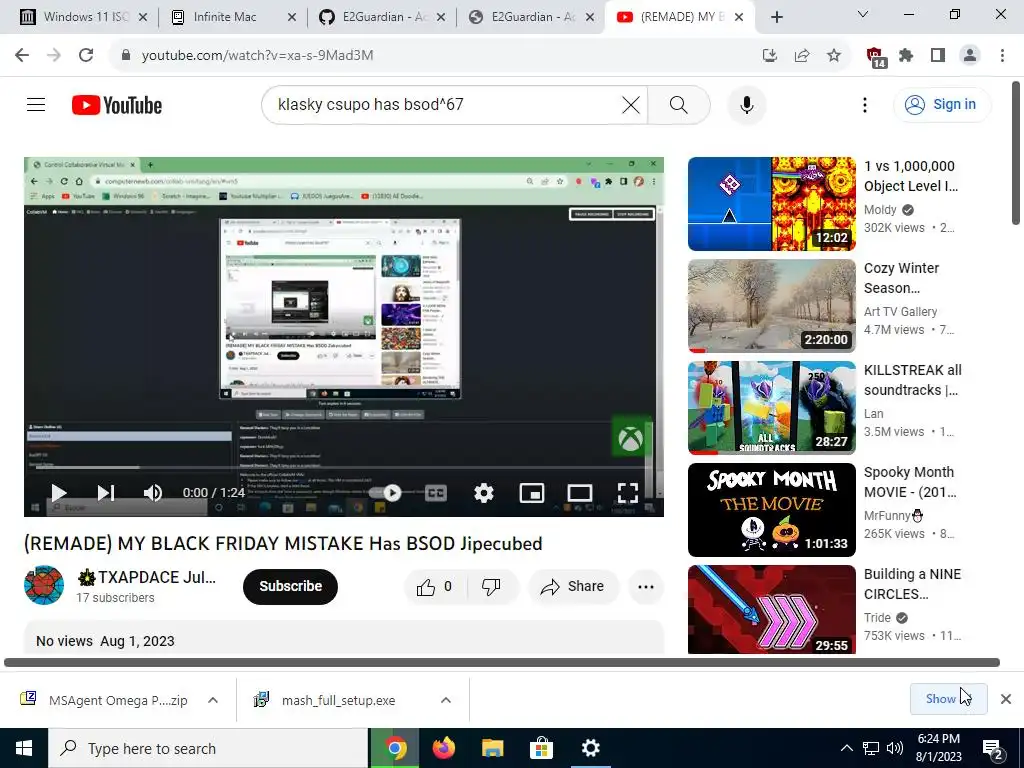Open the tab search dropdown chevron
The image size is (1024, 768).
[863, 14]
